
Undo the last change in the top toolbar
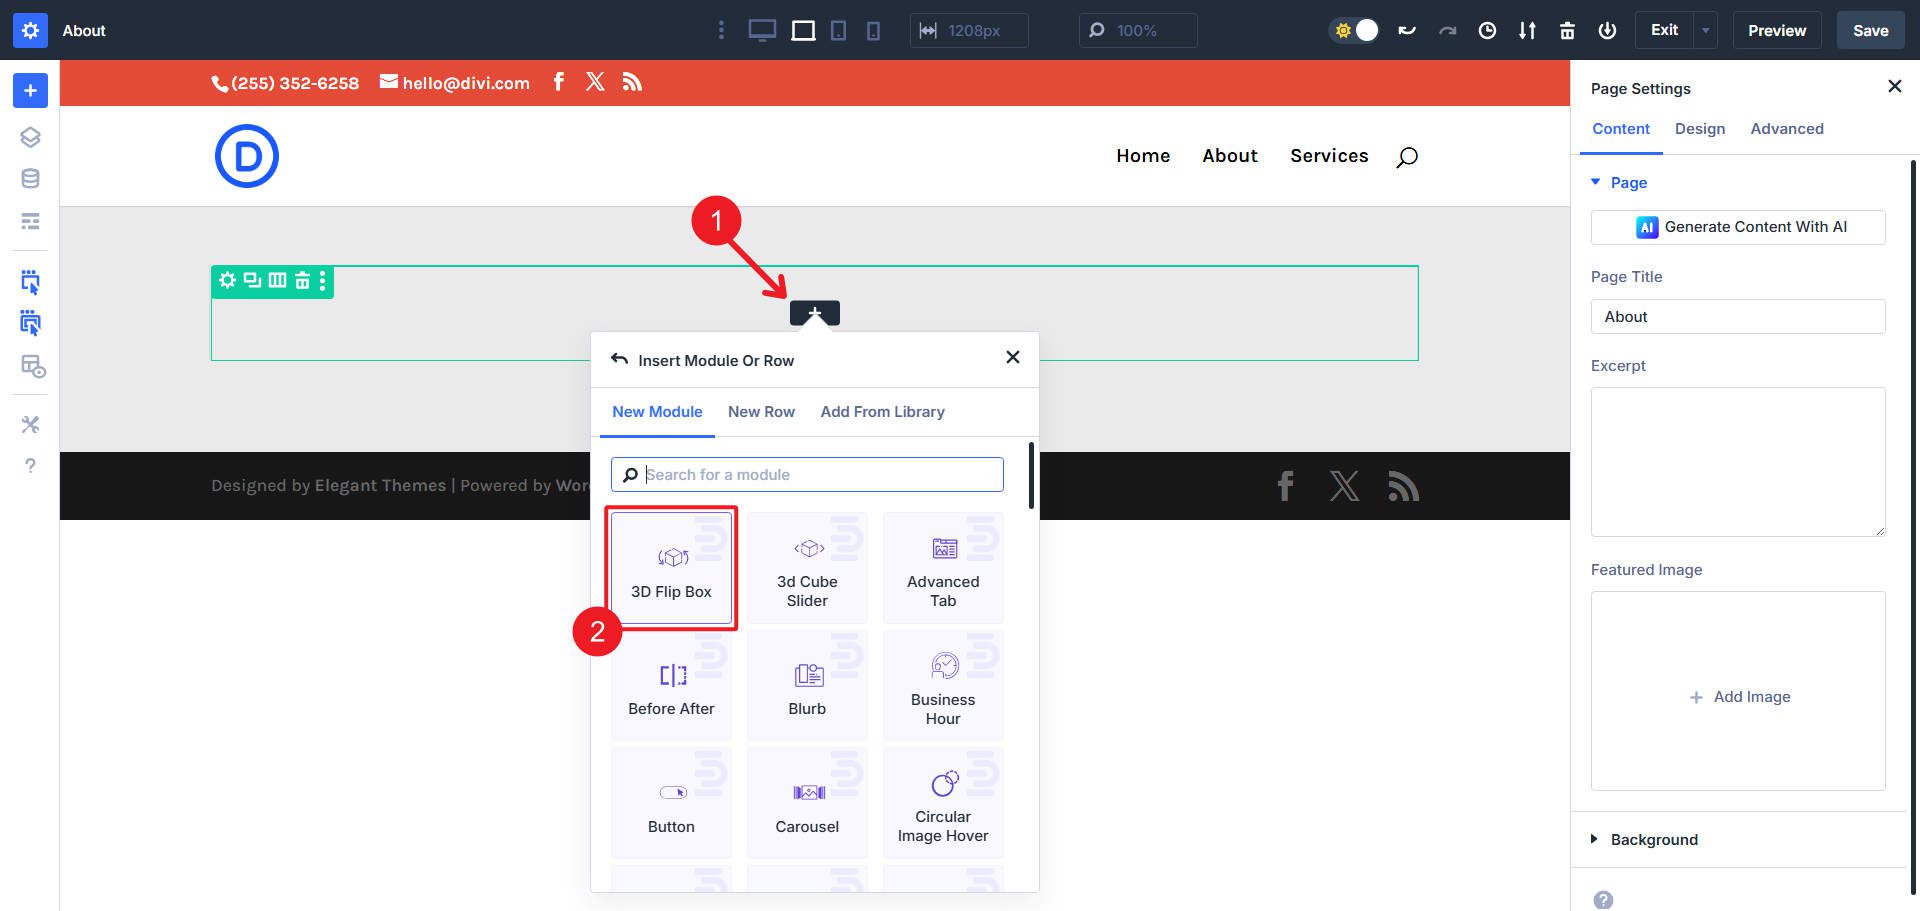[1407, 30]
